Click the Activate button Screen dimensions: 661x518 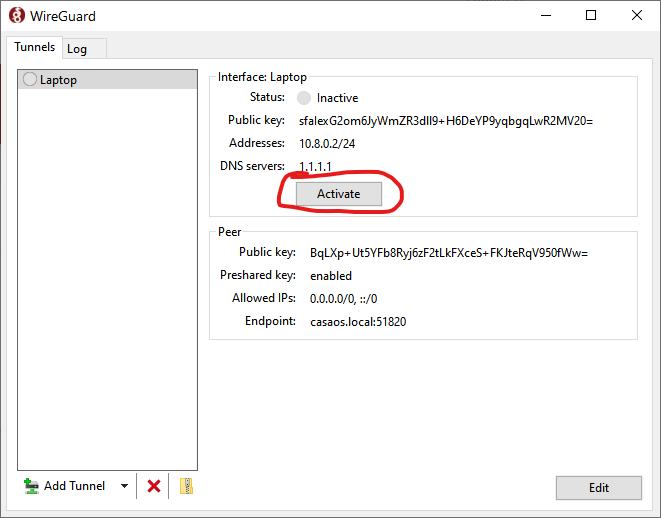point(338,194)
